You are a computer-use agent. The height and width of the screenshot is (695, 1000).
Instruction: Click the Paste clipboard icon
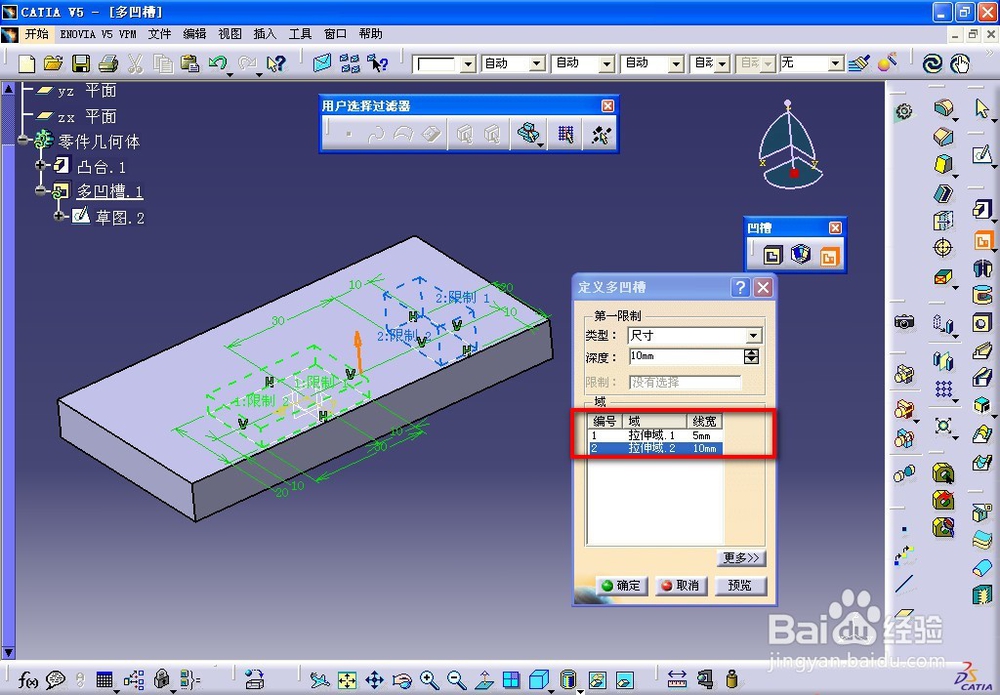pos(190,64)
